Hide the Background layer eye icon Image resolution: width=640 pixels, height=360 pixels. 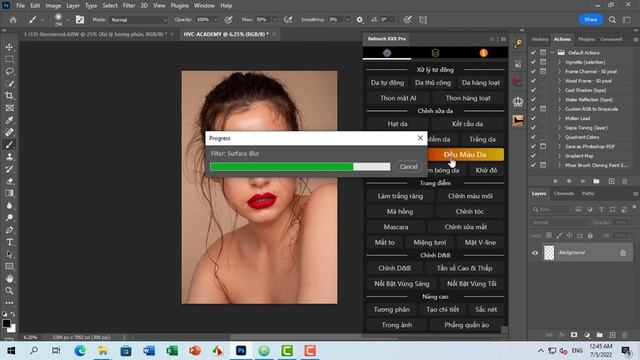click(535, 253)
